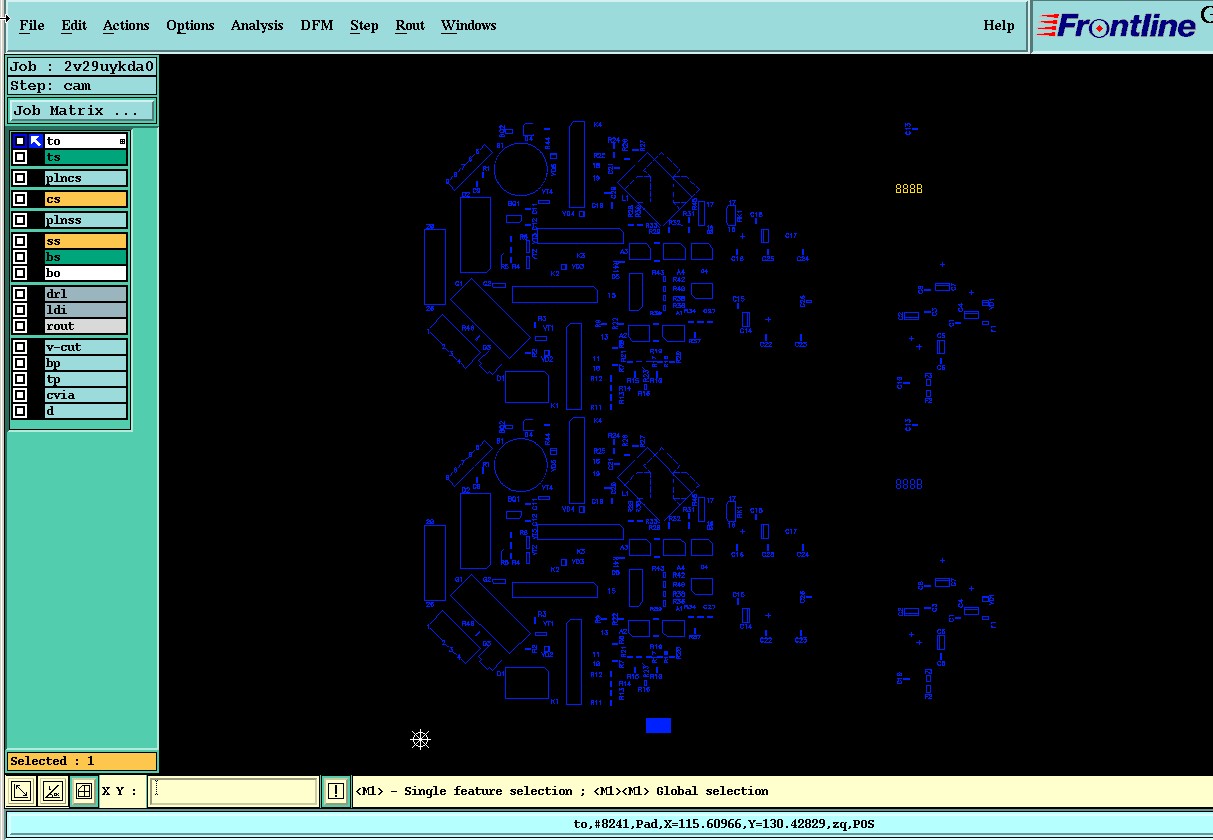This screenshot has width=1213, height=840.
Task: Select the green 'bs' layer name
Action: pyautogui.click(x=86, y=257)
